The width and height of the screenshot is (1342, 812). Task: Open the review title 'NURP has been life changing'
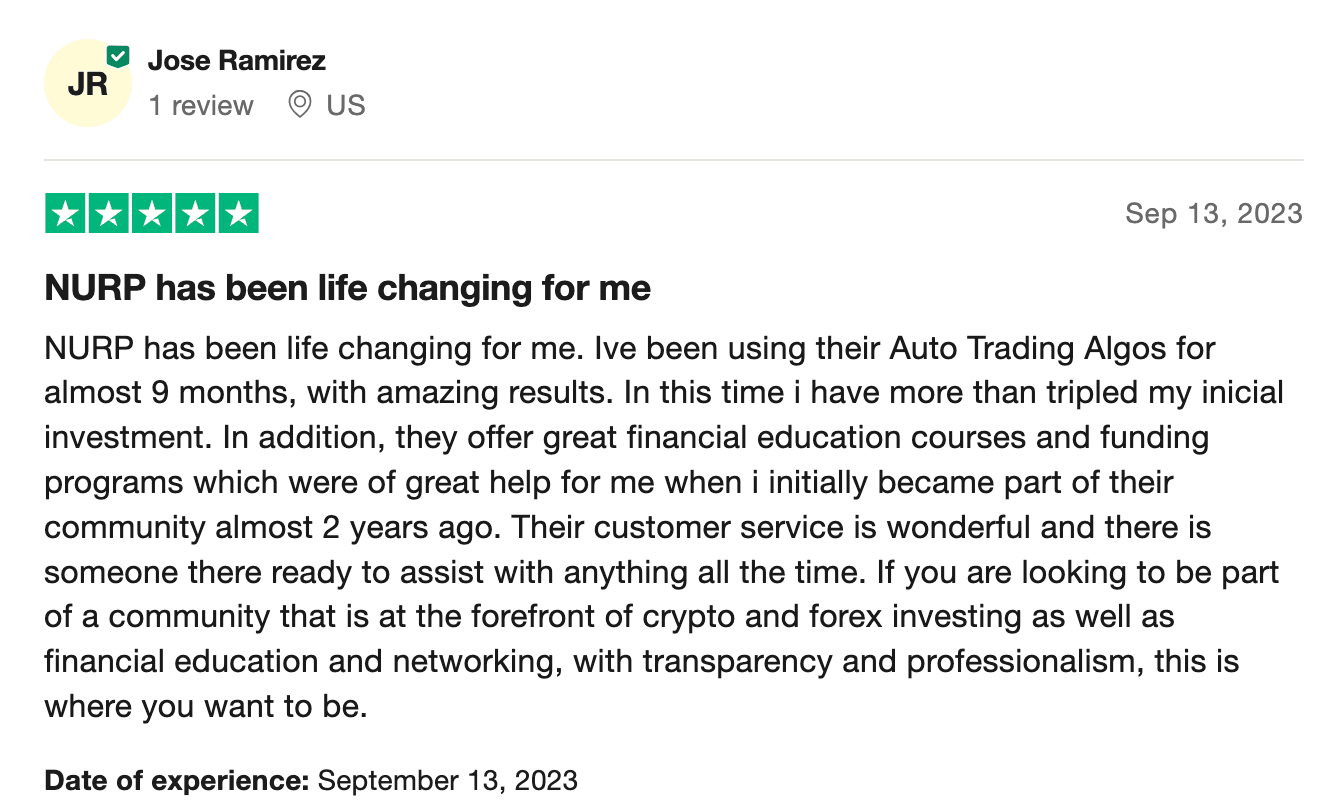click(348, 288)
